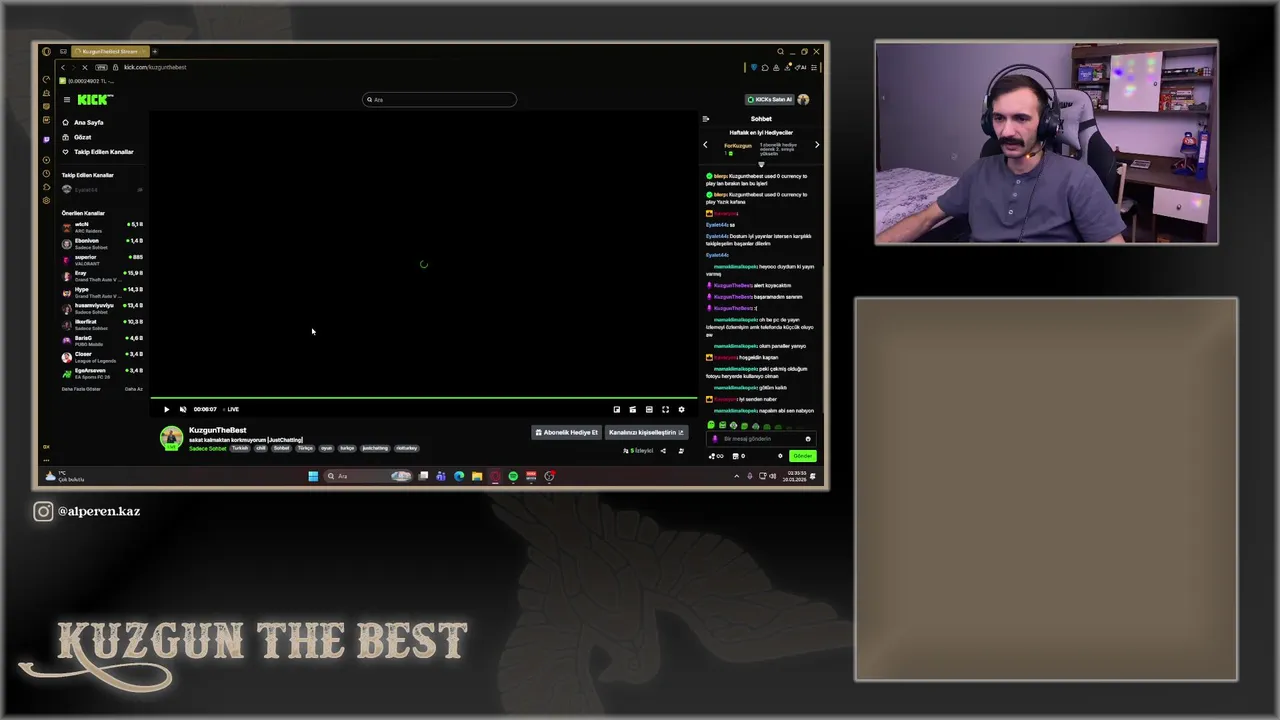Show previous weekly gifter
Screen dimensions: 1280x720
(x=705, y=145)
